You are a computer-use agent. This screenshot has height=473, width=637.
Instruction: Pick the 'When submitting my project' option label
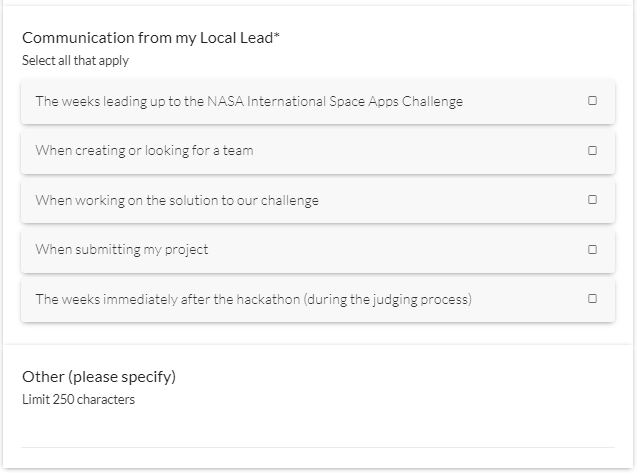tap(121, 250)
